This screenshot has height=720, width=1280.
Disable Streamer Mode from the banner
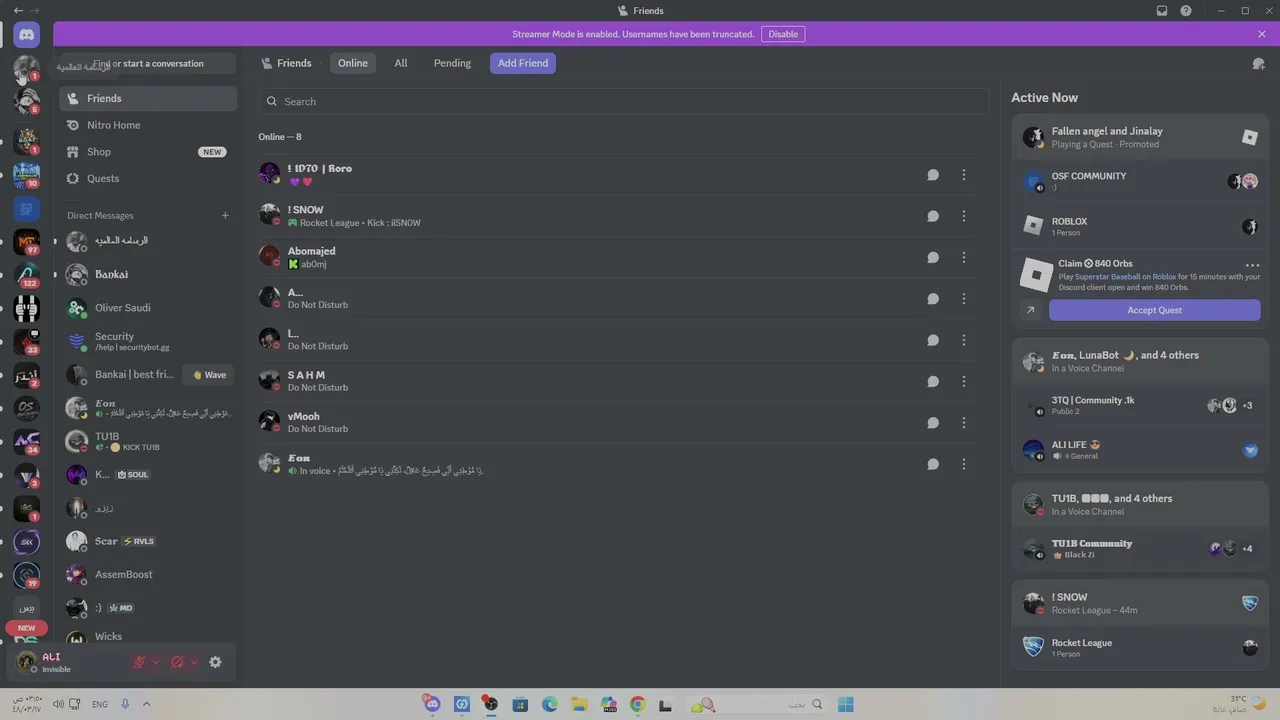[783, 34]
